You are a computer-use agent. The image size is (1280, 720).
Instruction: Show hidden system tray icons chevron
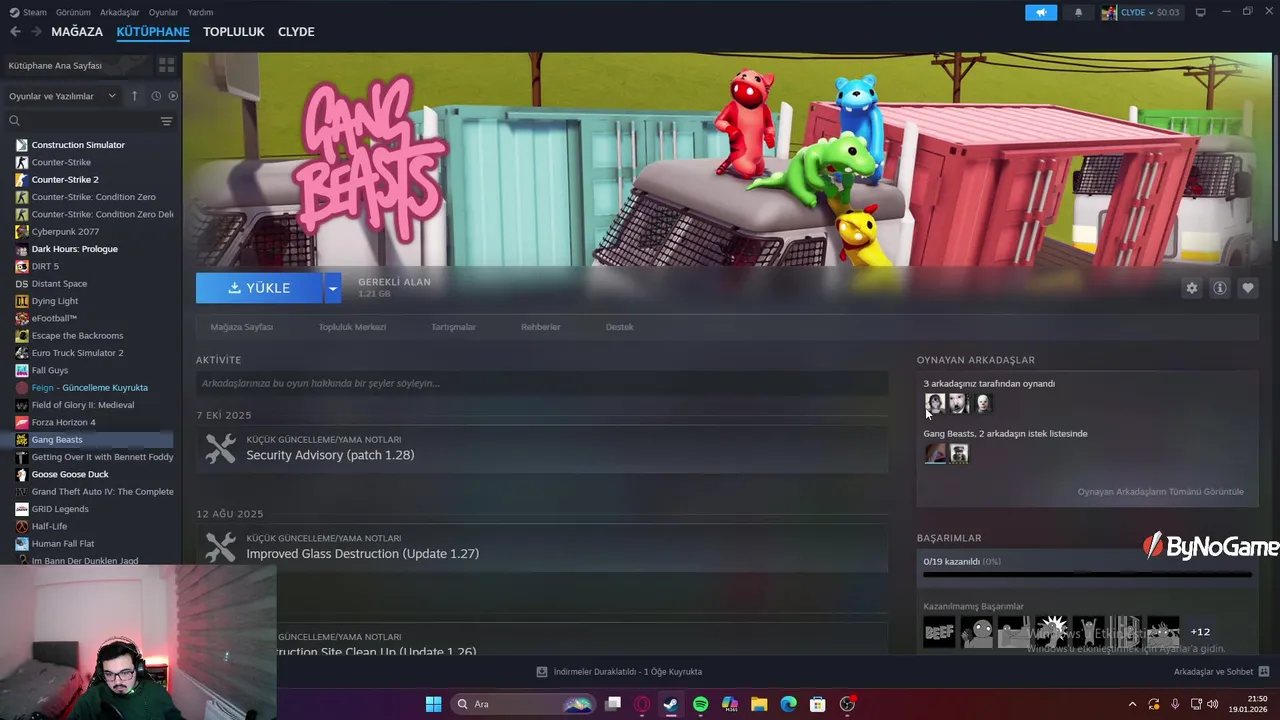click(x=1132, y=704)
